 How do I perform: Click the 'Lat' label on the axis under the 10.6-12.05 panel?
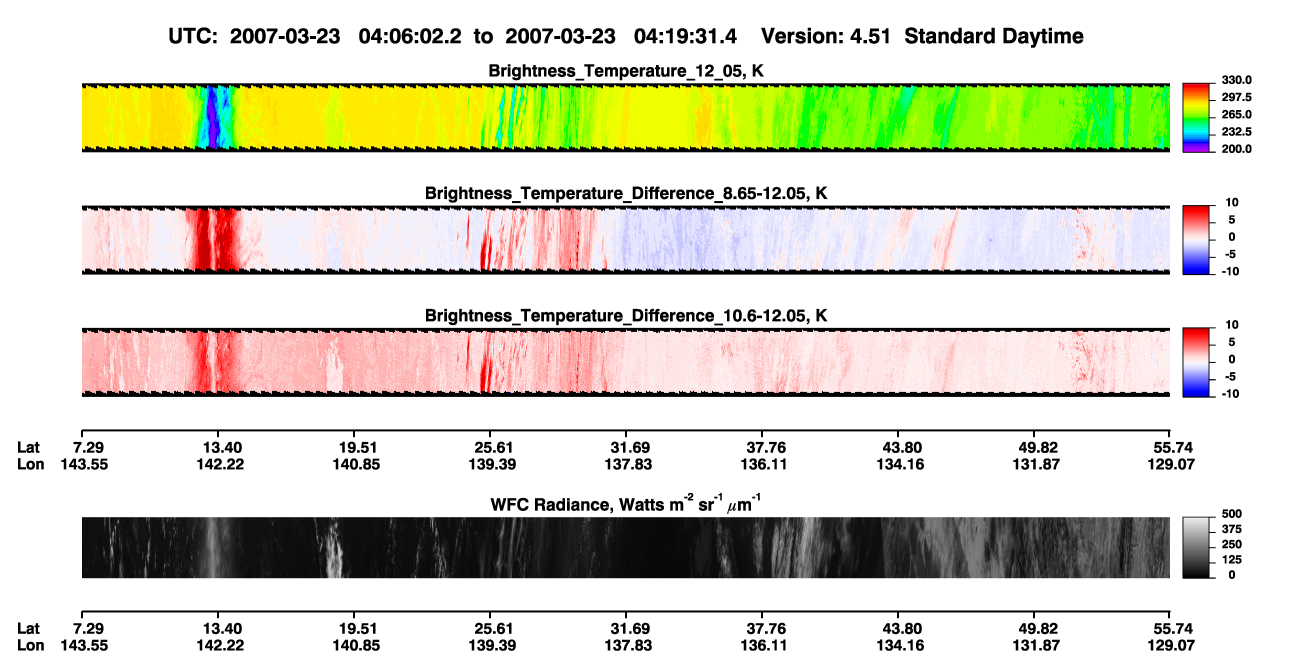click(x=28, y=447)
